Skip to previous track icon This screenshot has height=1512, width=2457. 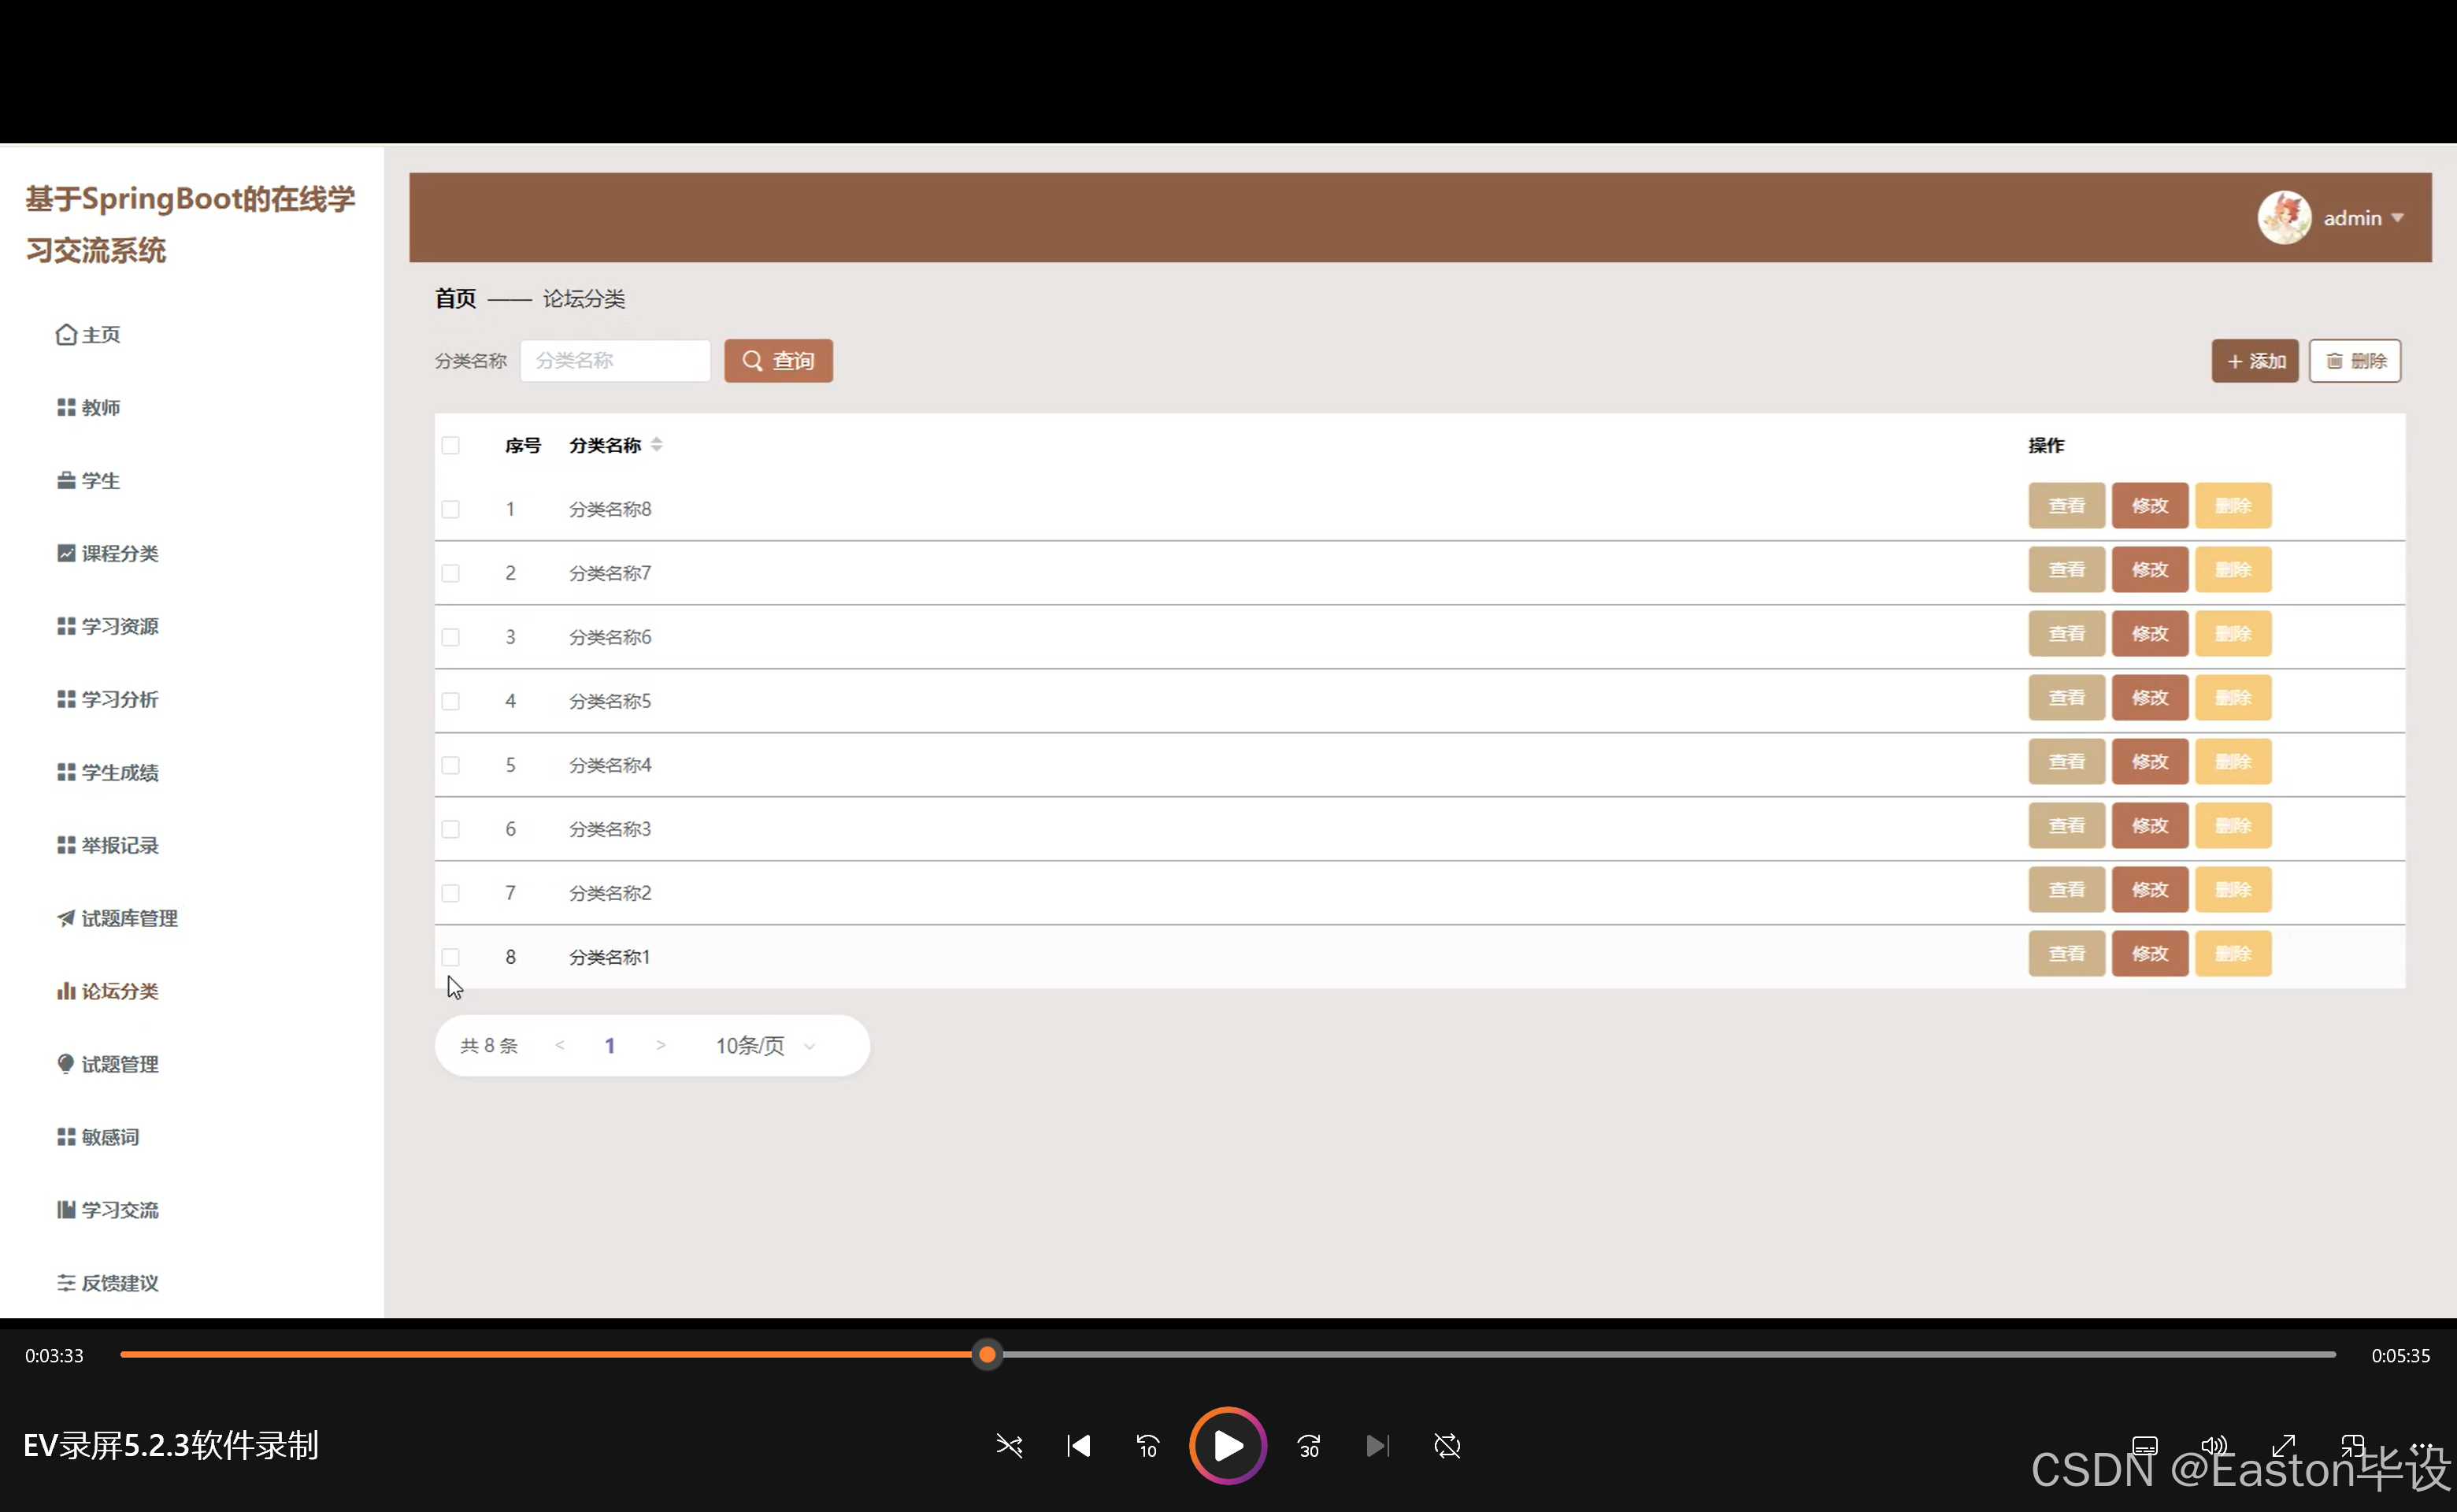(x=1078, y=1445)
